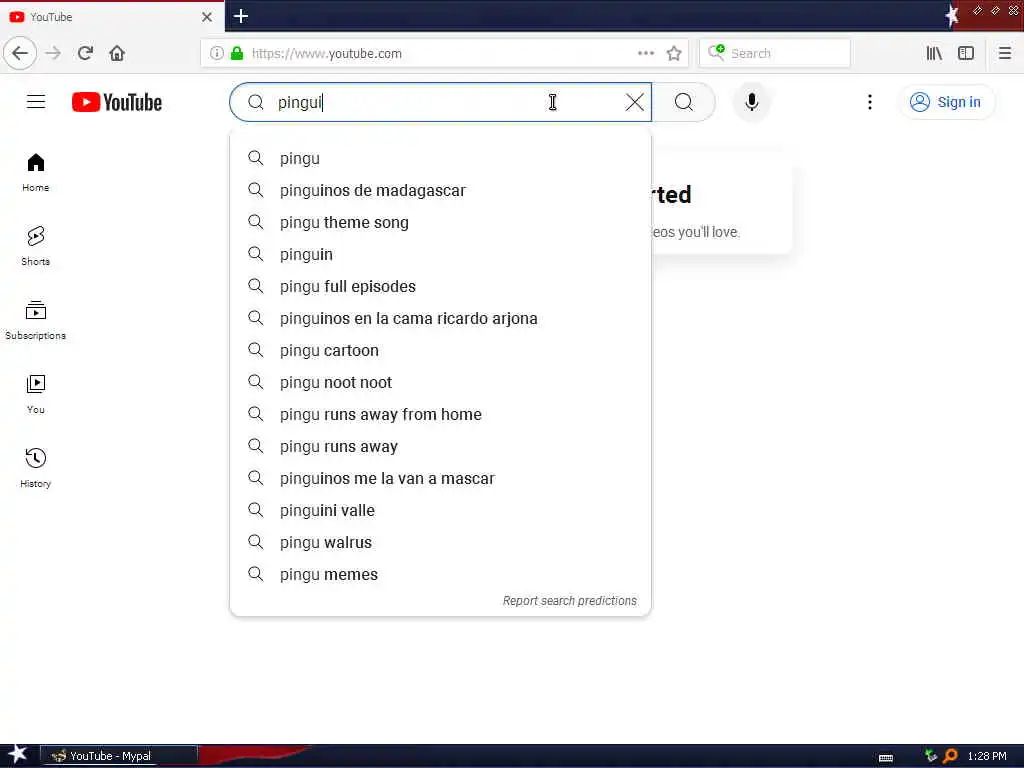
Task: Show site information icon in address bar
Action: [x=217, y=53]
